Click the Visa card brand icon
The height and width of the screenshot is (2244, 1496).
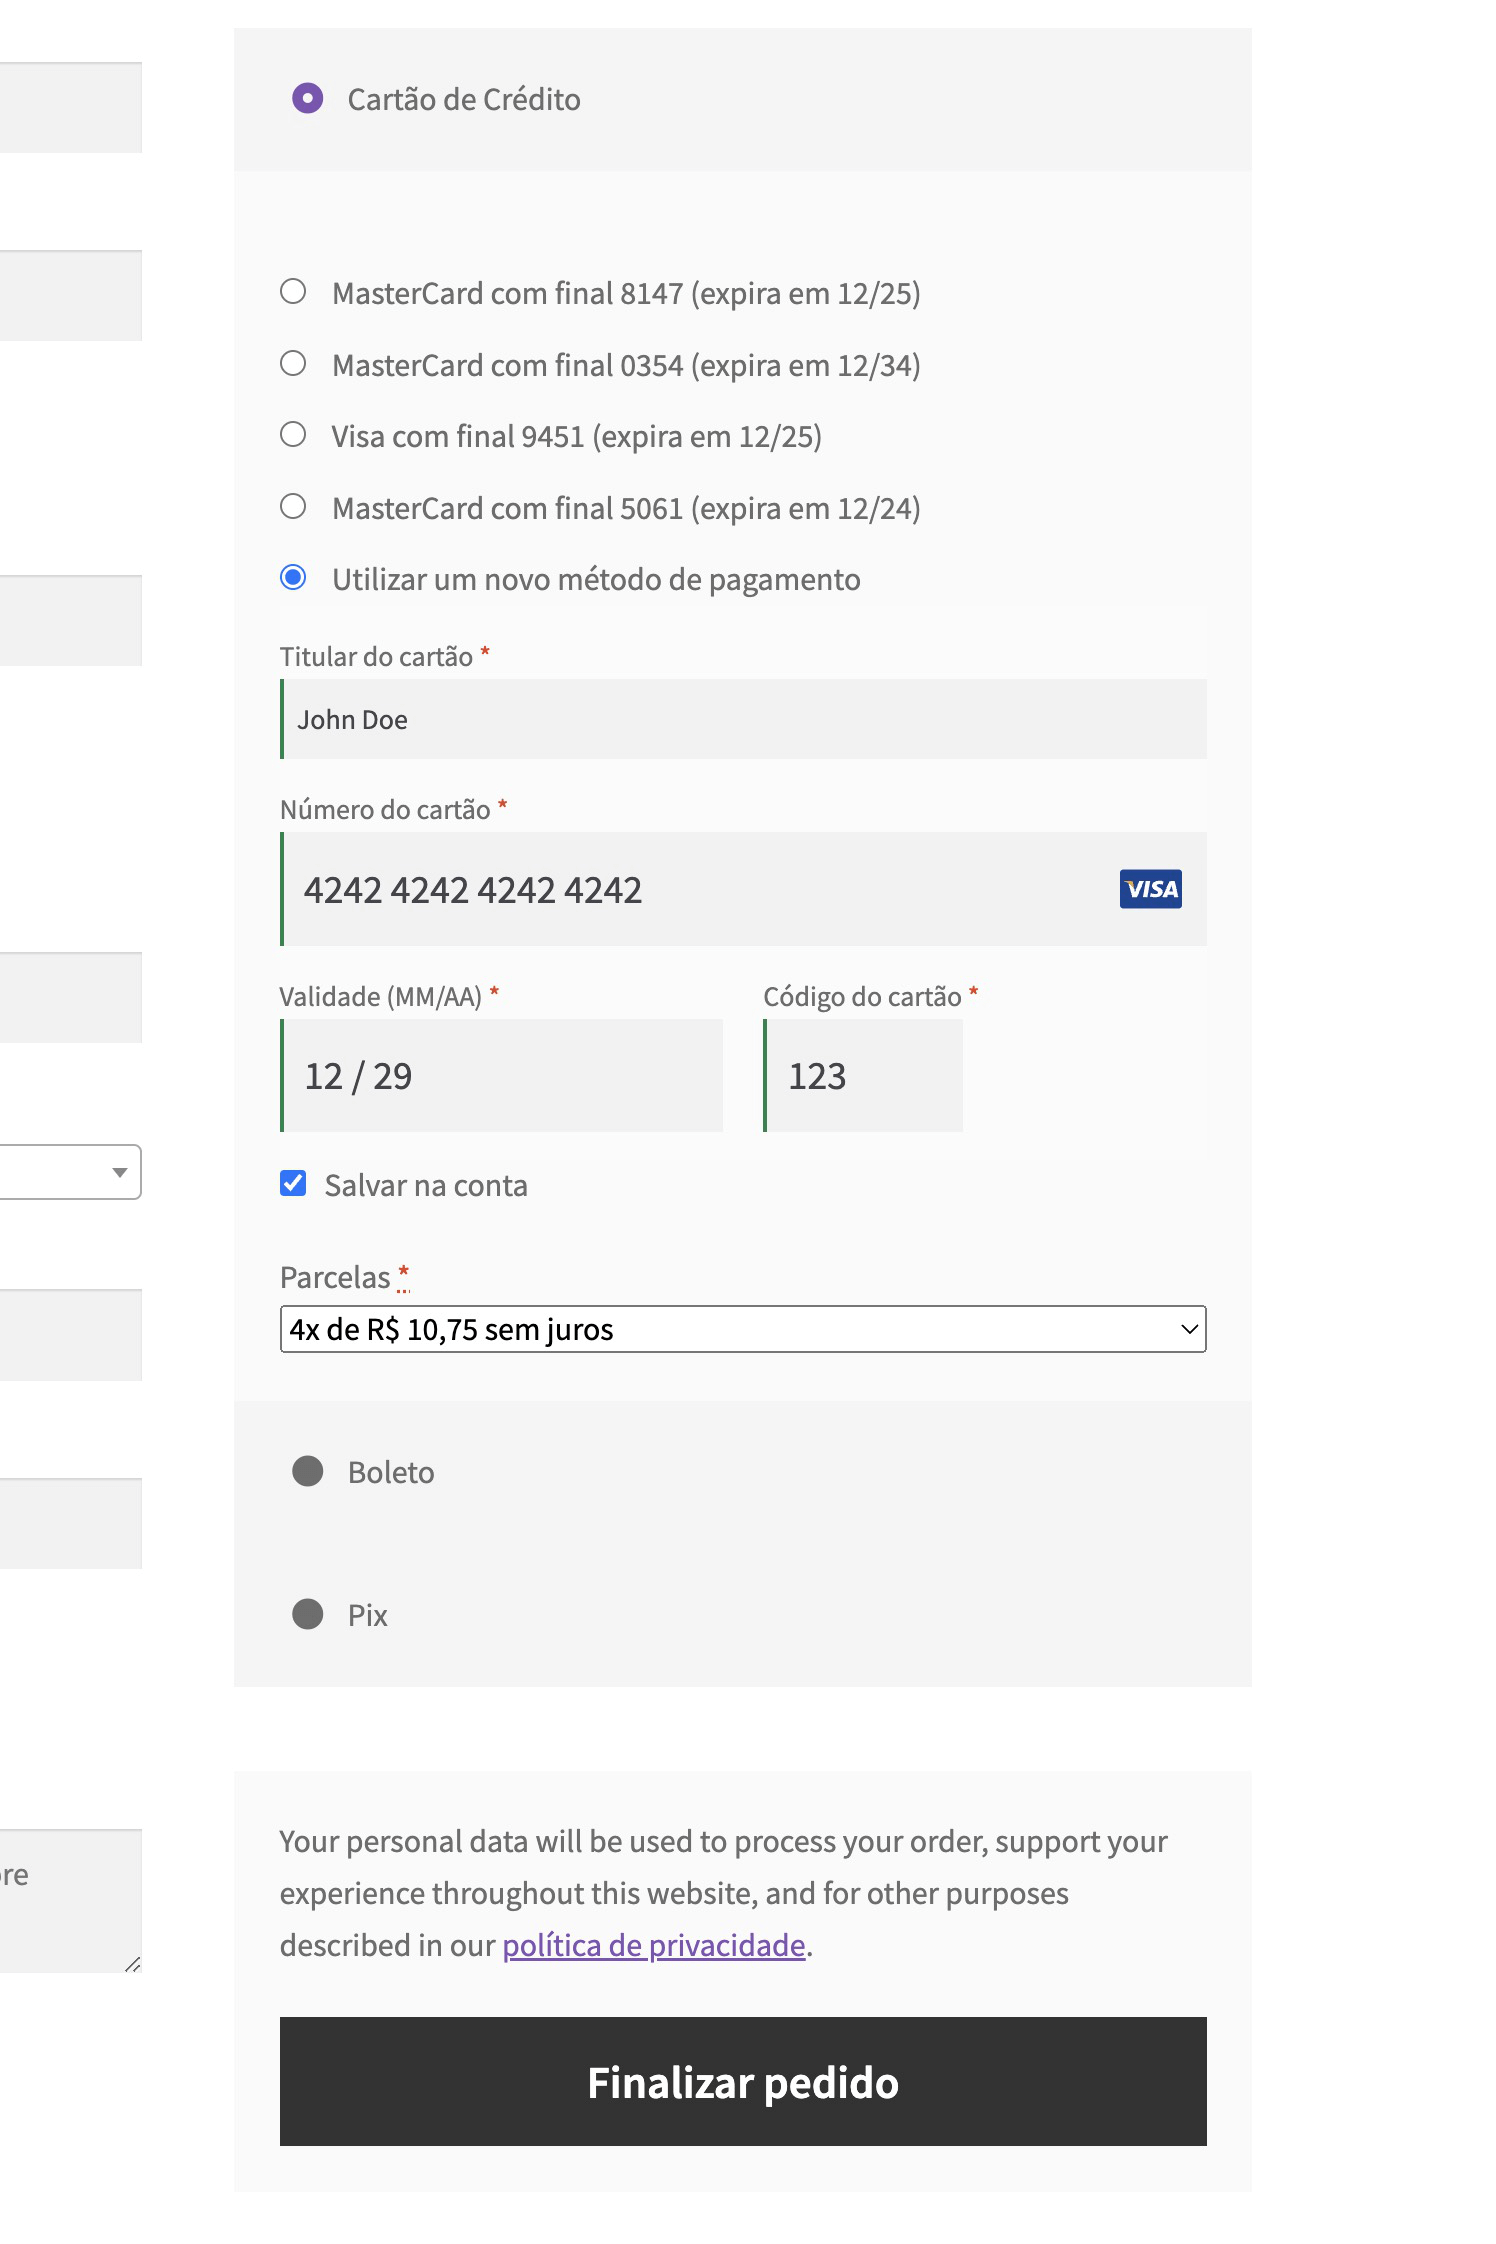click(1150, 889)
